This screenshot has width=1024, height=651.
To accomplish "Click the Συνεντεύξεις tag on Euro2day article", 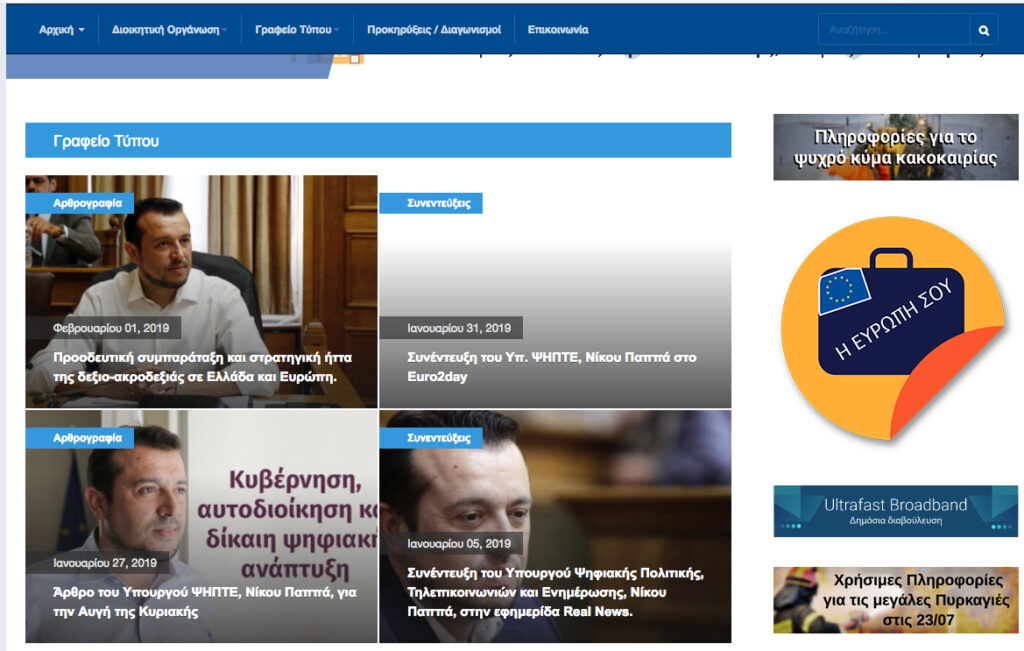I will pyautogui.click(x=431, y=203).
